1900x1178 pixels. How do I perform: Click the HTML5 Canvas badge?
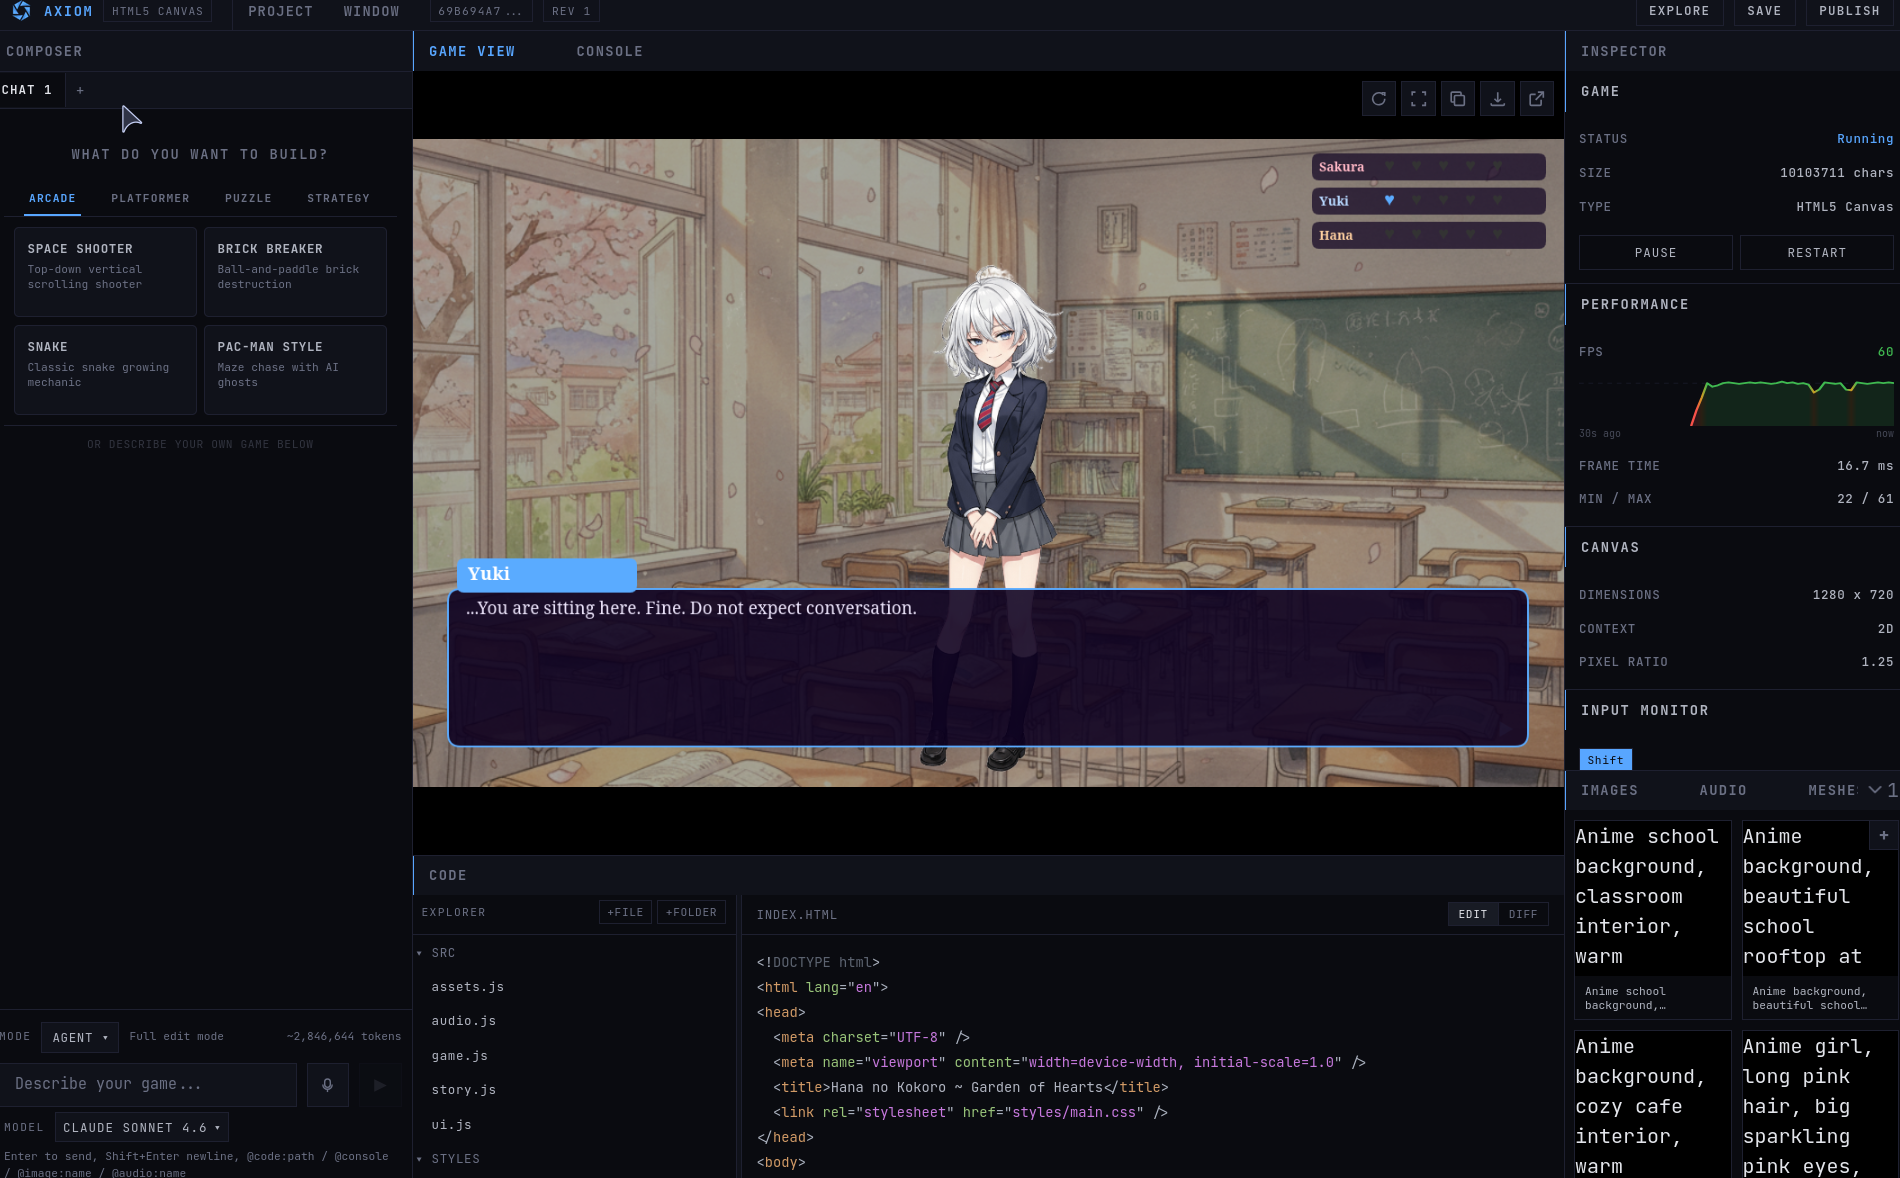[157, 11]
